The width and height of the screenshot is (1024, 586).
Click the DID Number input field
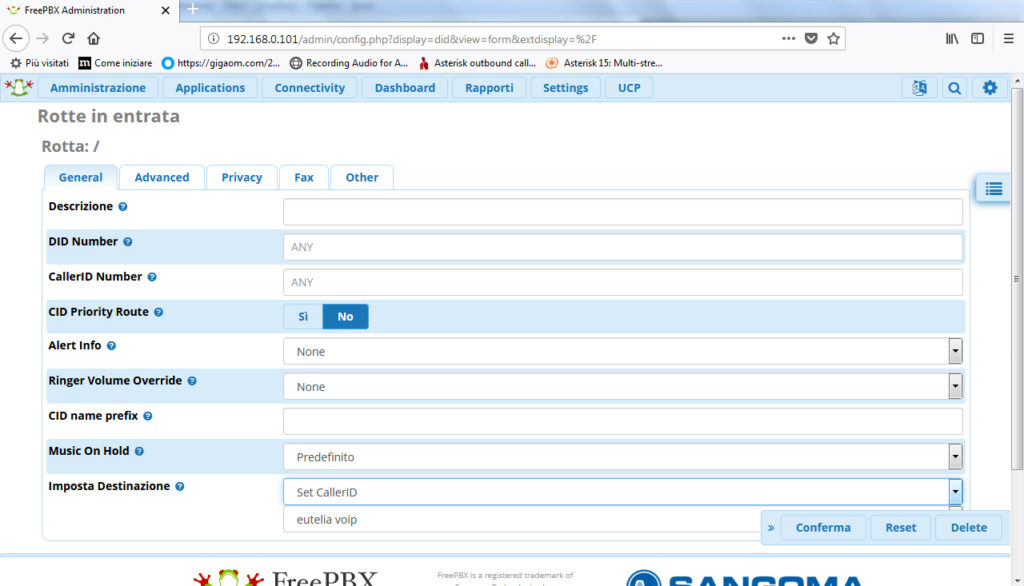coord(622,247)
